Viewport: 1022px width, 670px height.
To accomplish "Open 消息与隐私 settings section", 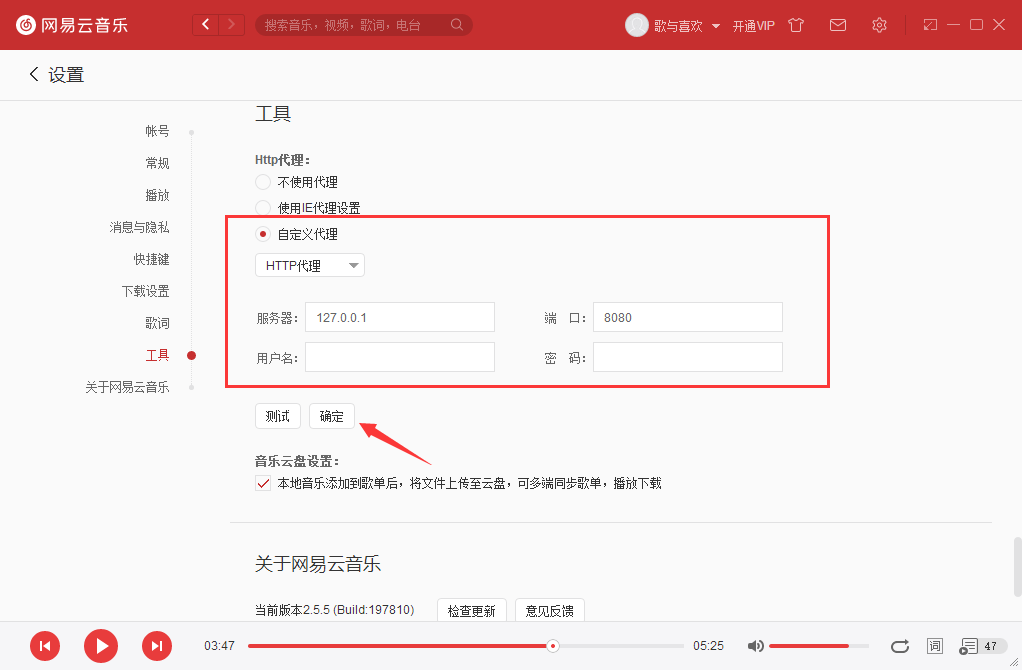I will pos(139,227).
